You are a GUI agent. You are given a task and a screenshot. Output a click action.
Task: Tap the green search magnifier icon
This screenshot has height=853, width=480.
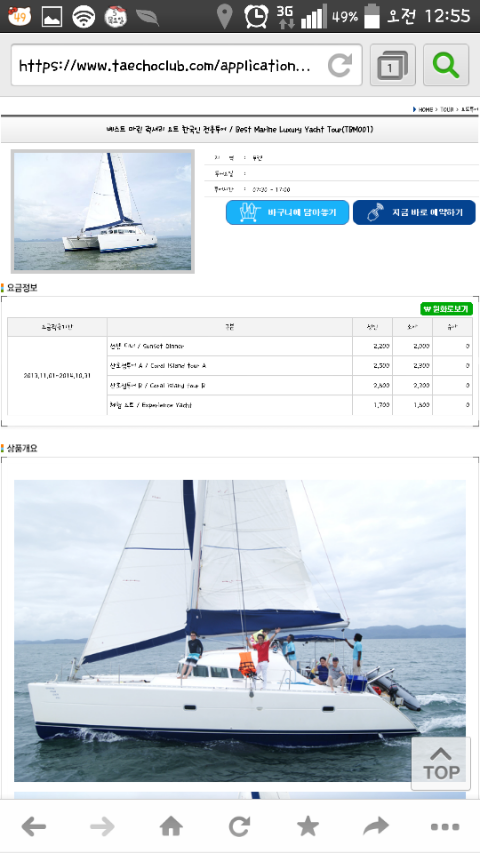pyautogui.click(x=446, y=65)
